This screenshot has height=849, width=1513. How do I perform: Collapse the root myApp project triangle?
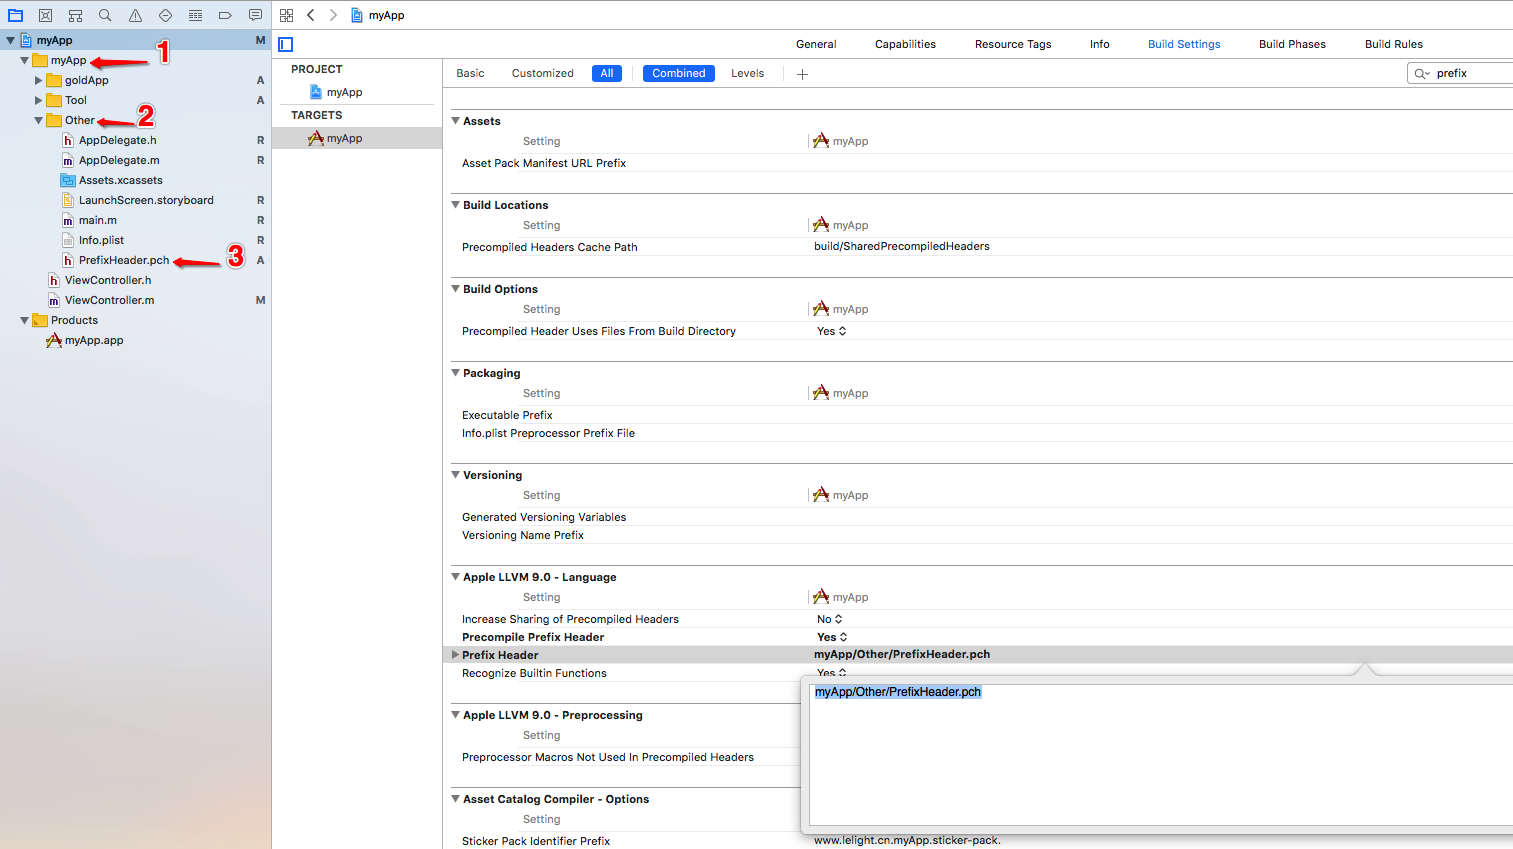point(10,40)
